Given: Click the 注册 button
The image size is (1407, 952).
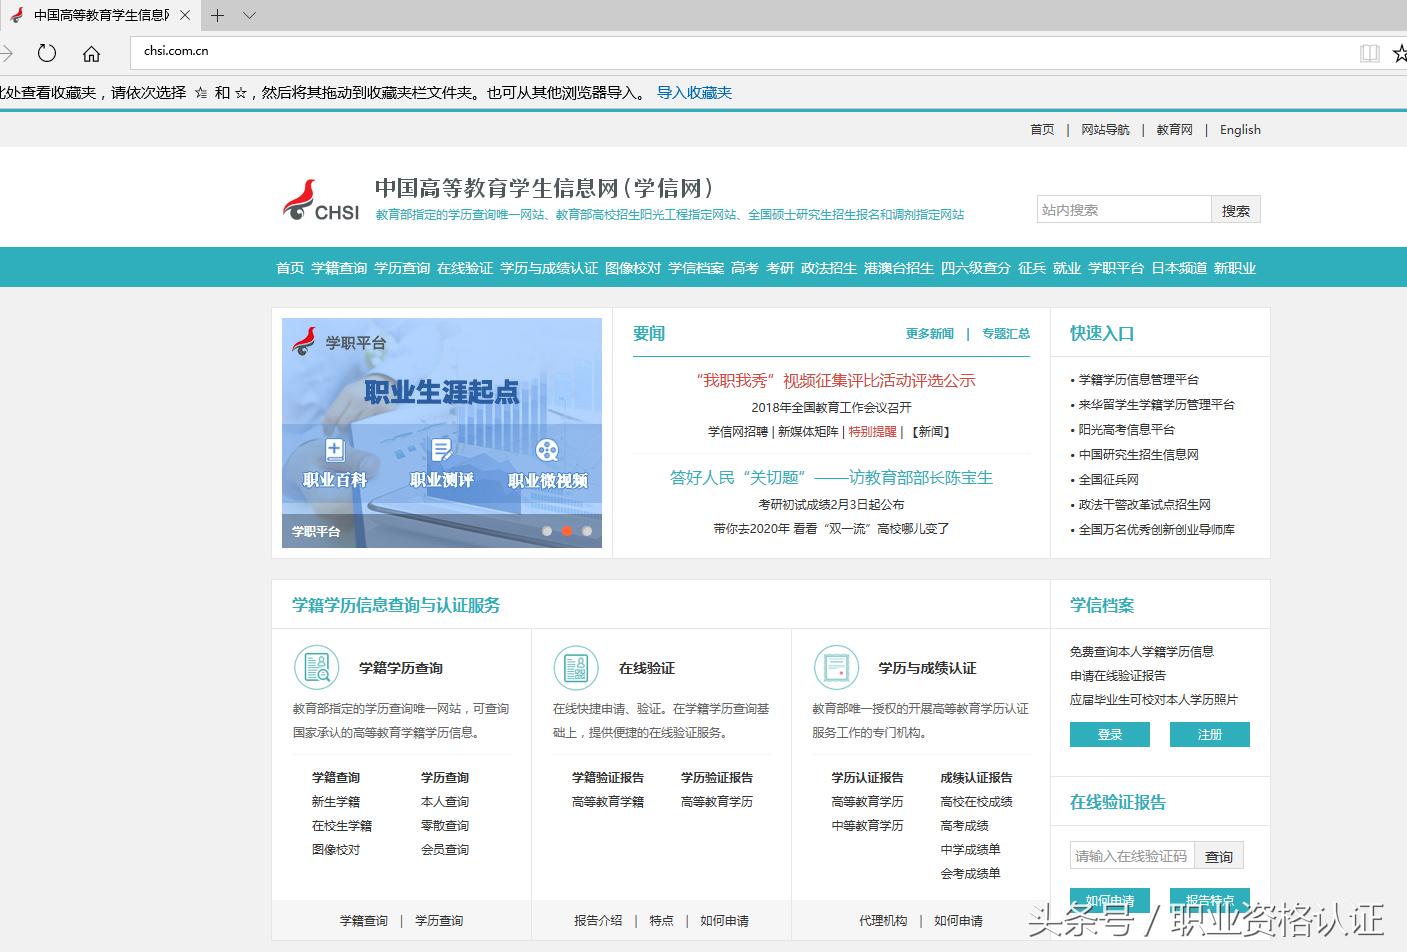Looking at the screenshot, I should coord(1209,734).
